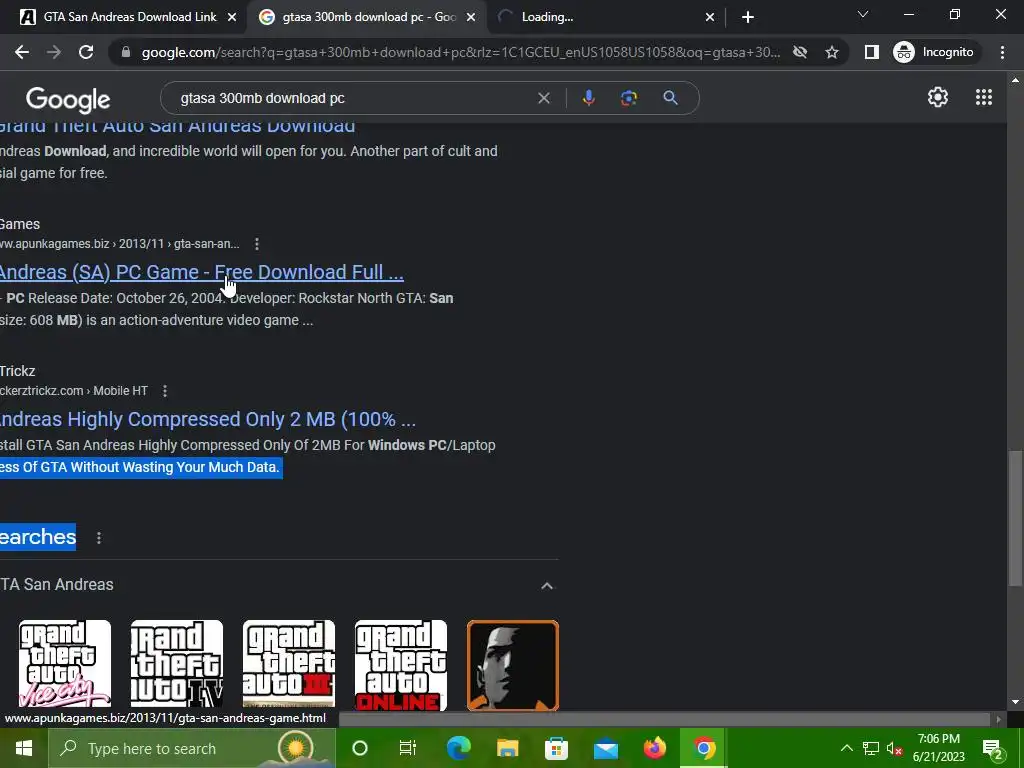Open the Mail app from the taskbar
Screen dimensions: 1024x768
[x=606, y=748]
